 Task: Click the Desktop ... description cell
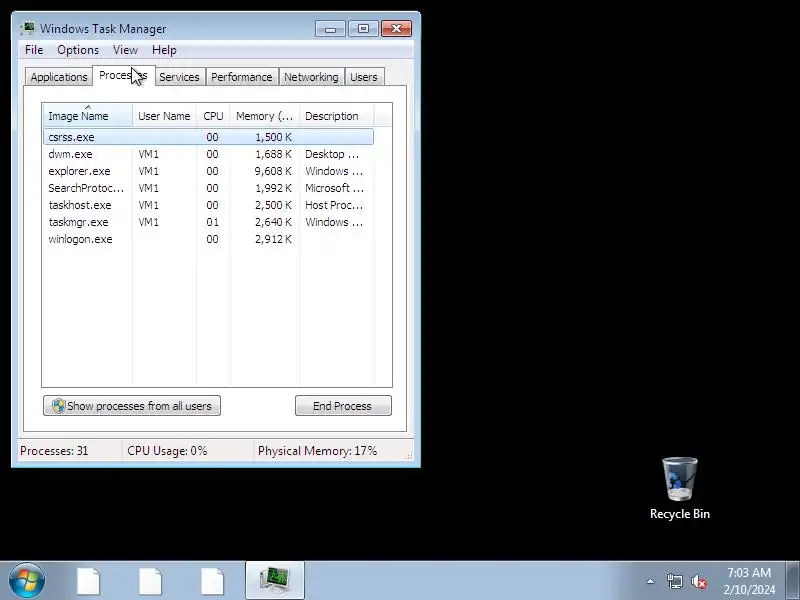(332, 154)
